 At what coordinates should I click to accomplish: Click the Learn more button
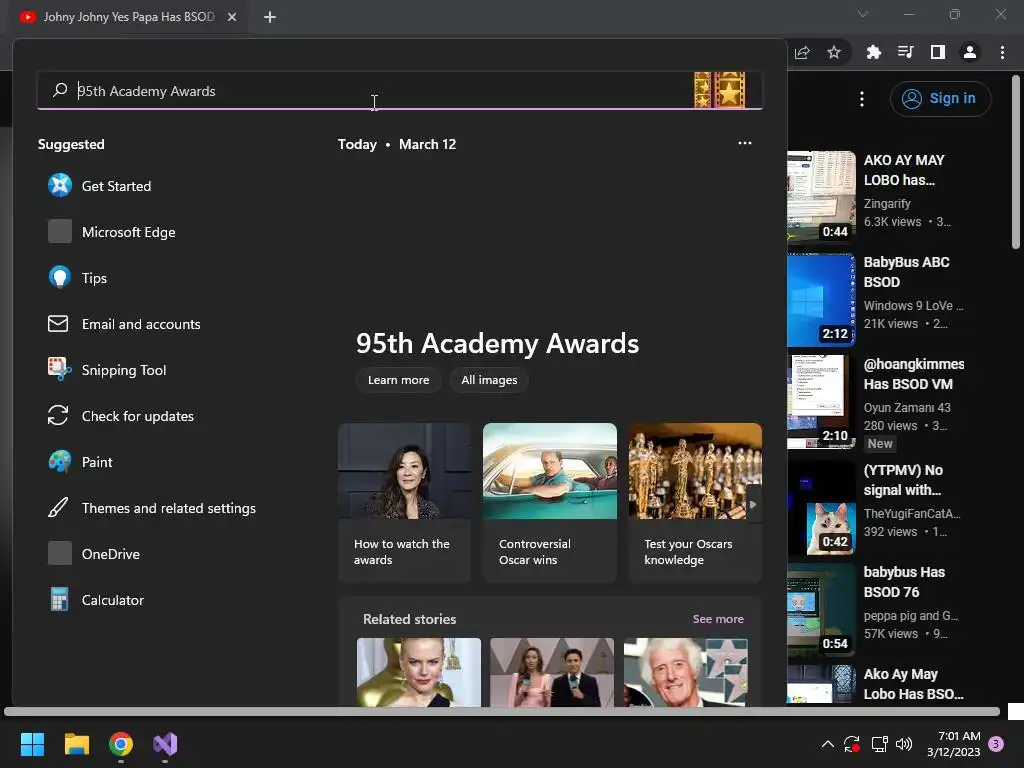(x=398, y=380)
